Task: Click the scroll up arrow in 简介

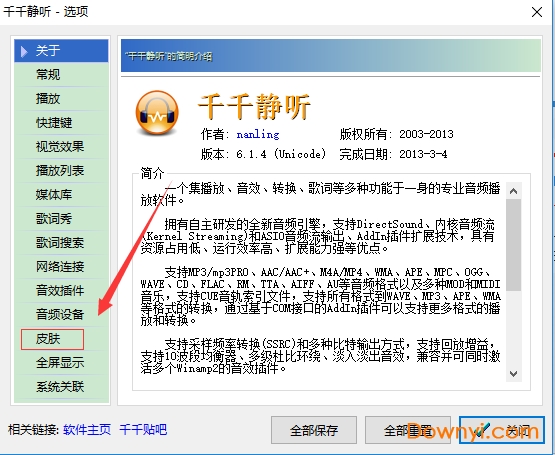Action: click(514, 191)
